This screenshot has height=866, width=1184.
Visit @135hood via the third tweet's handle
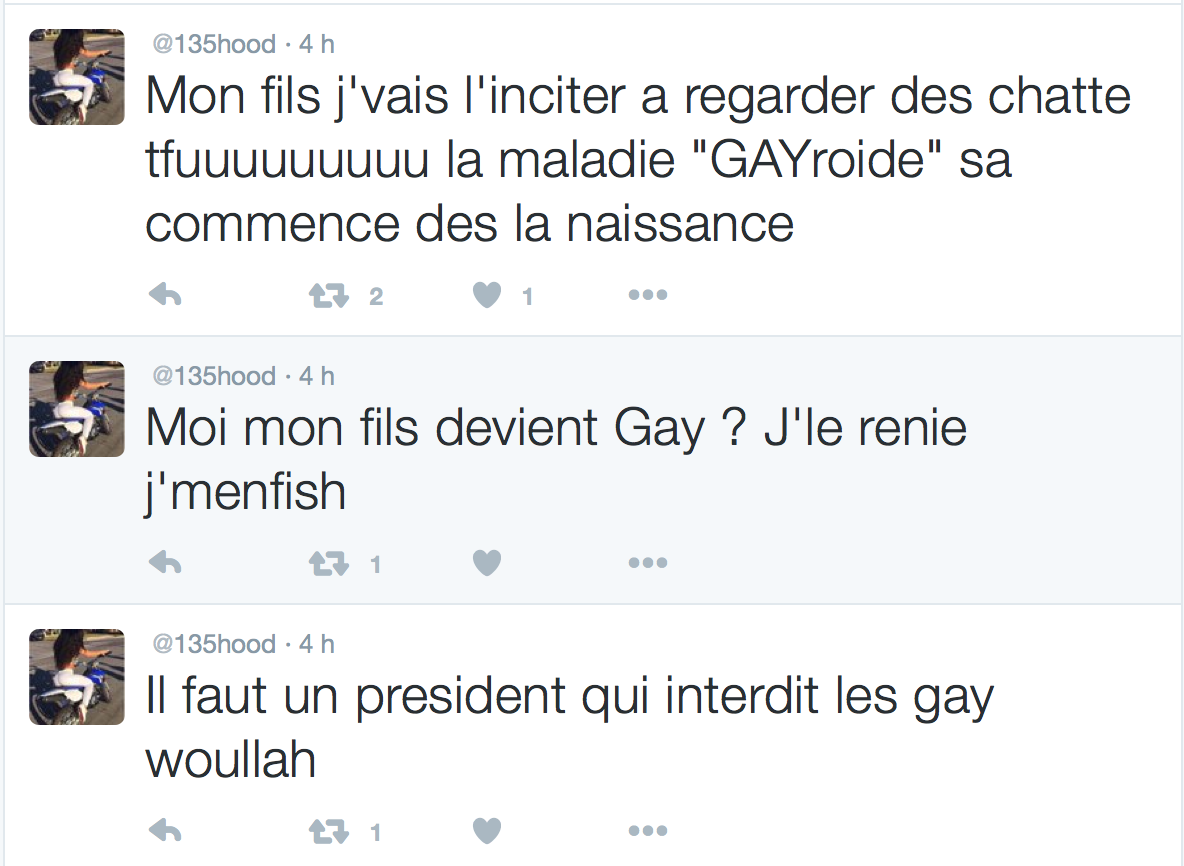pos(213,644)
